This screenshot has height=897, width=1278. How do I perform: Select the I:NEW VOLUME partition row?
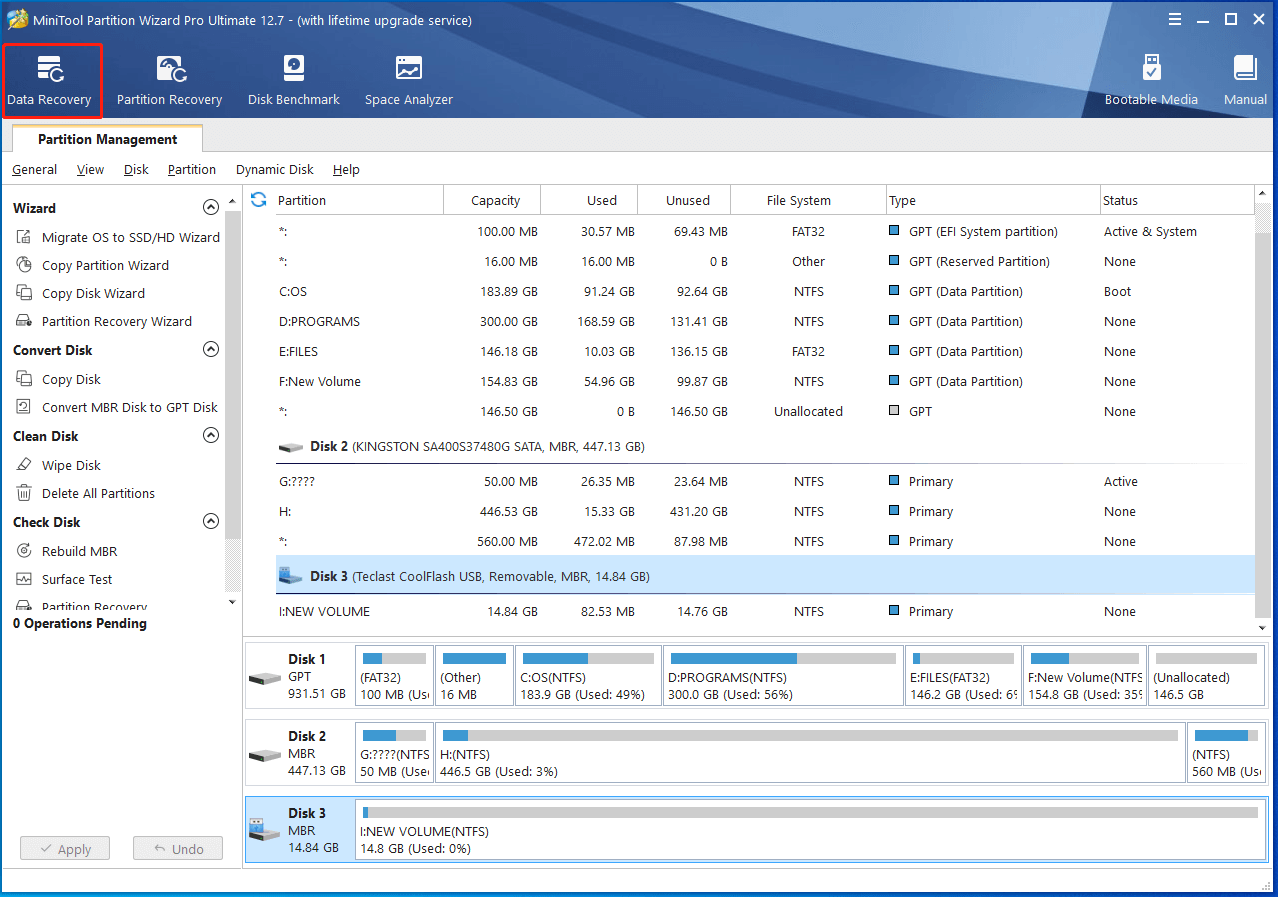coord(765,612)
